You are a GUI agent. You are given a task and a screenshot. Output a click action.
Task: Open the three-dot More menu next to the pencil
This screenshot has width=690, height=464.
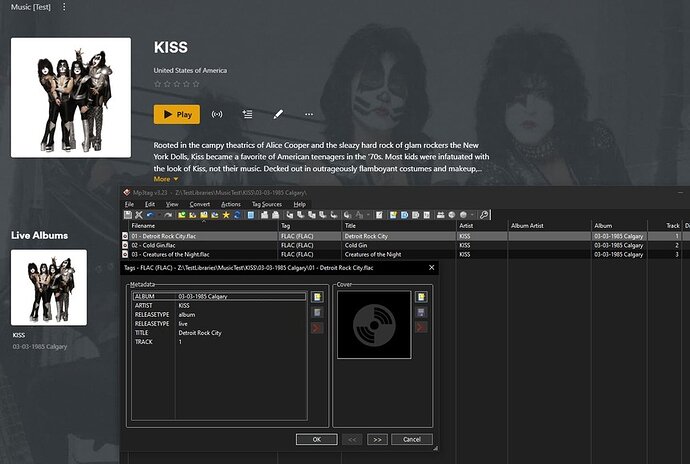coord(309,114)
